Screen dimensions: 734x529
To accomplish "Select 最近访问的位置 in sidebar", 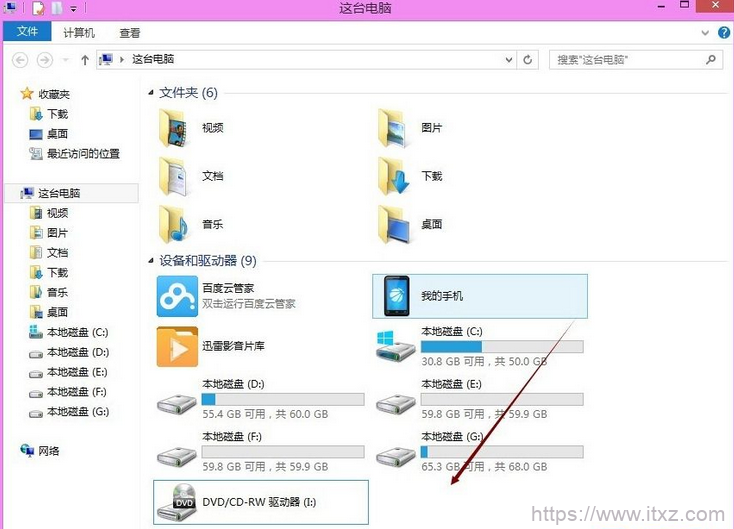I will click(74, 154).
